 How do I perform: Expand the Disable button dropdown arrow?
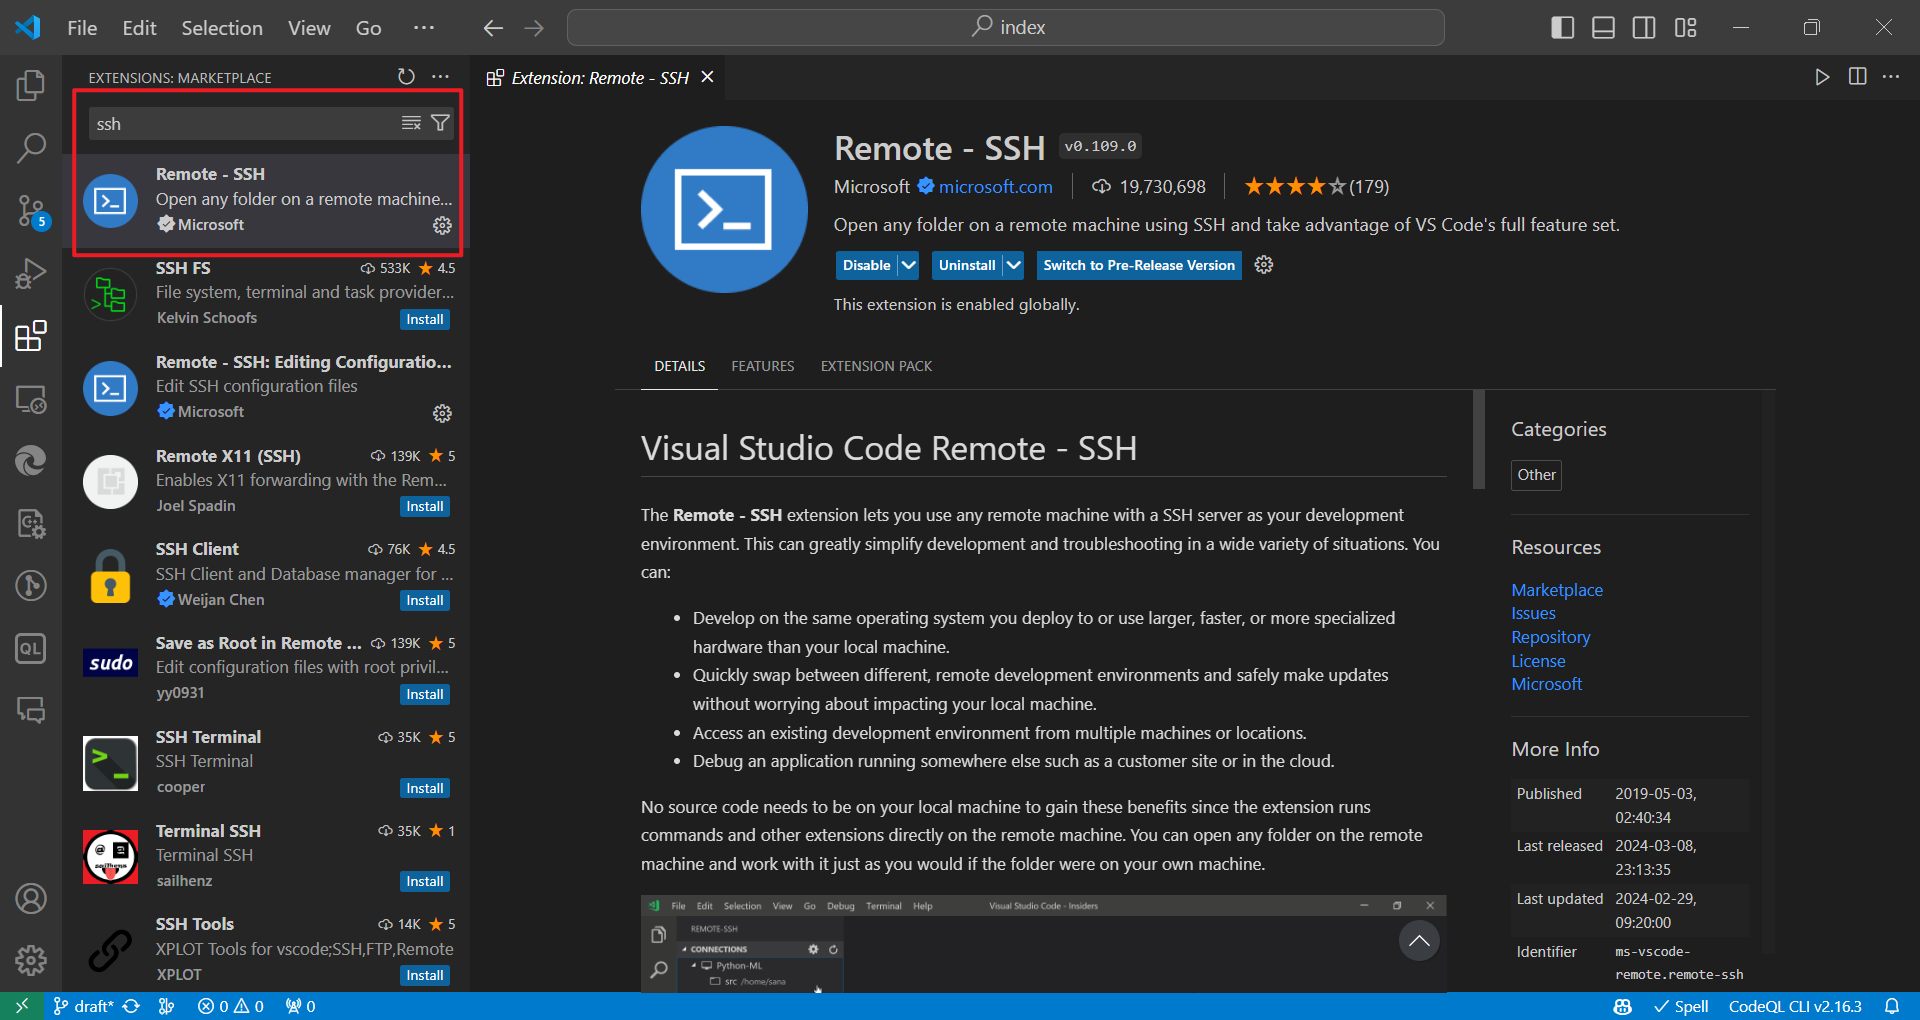pos(908,265)
